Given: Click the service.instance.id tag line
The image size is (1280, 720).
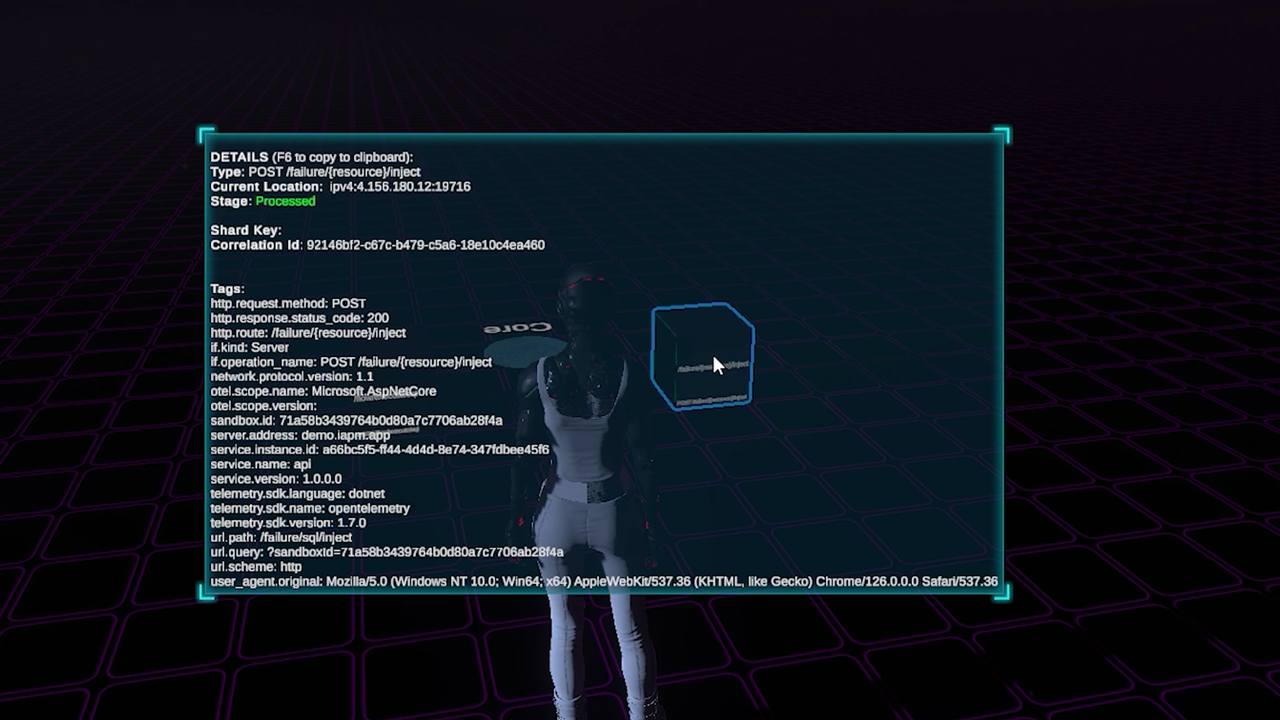Looking at the screenshot, I should (x=379, y=450).
